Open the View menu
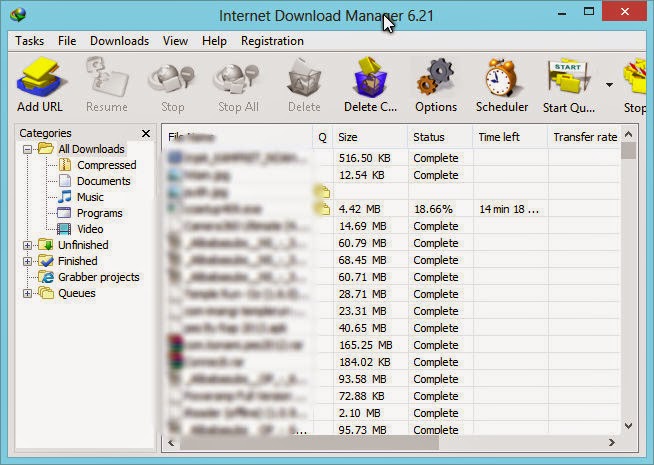The width and height of the screenshot is (654, 465). tap(175, 41)
